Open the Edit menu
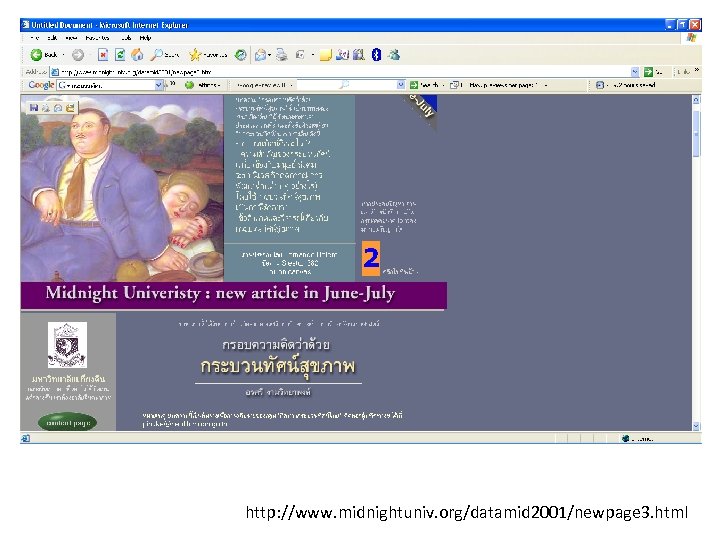This screenshot has height=540, width=720. pyautogui.click(x=52, y=38)
